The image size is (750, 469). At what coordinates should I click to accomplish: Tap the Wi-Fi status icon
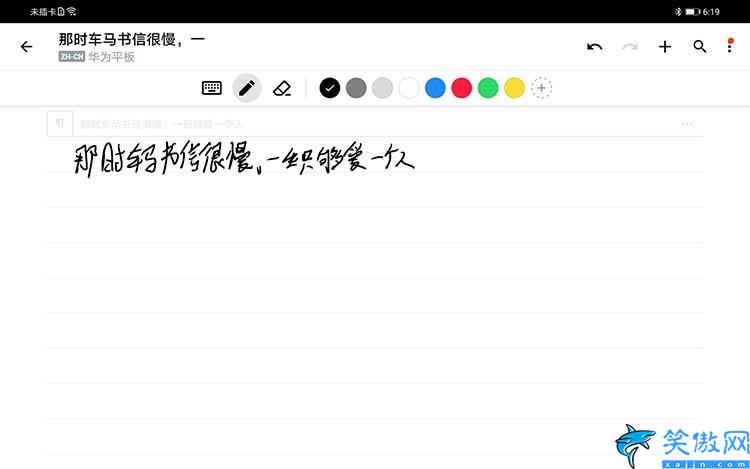pos(72,11)
